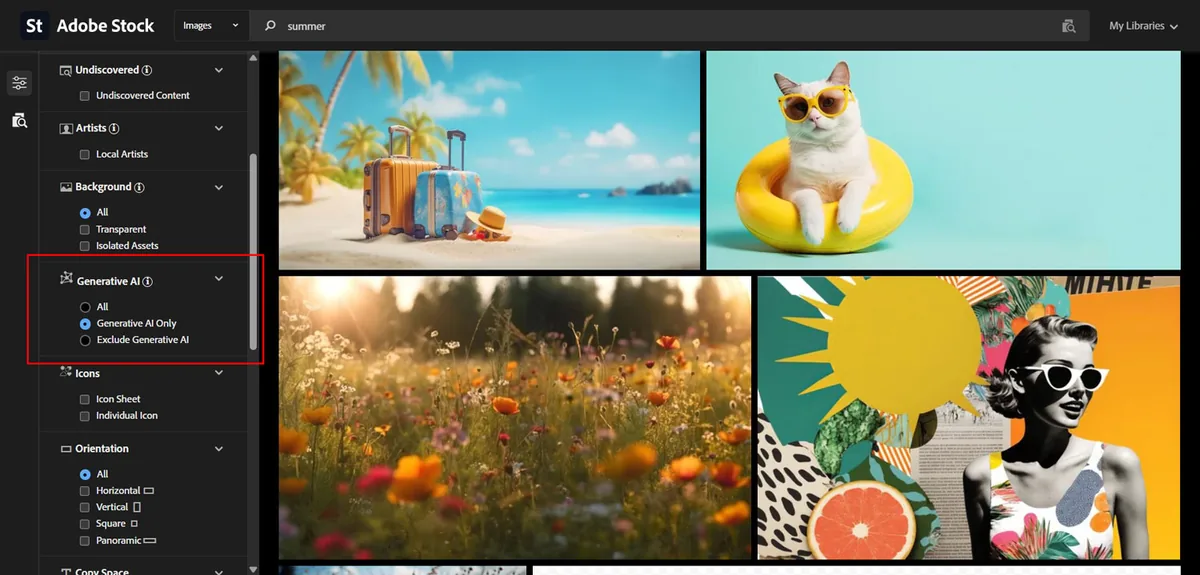Check the Horizontal orientation checkbox
1200x575 pixels.
(85, 491)
